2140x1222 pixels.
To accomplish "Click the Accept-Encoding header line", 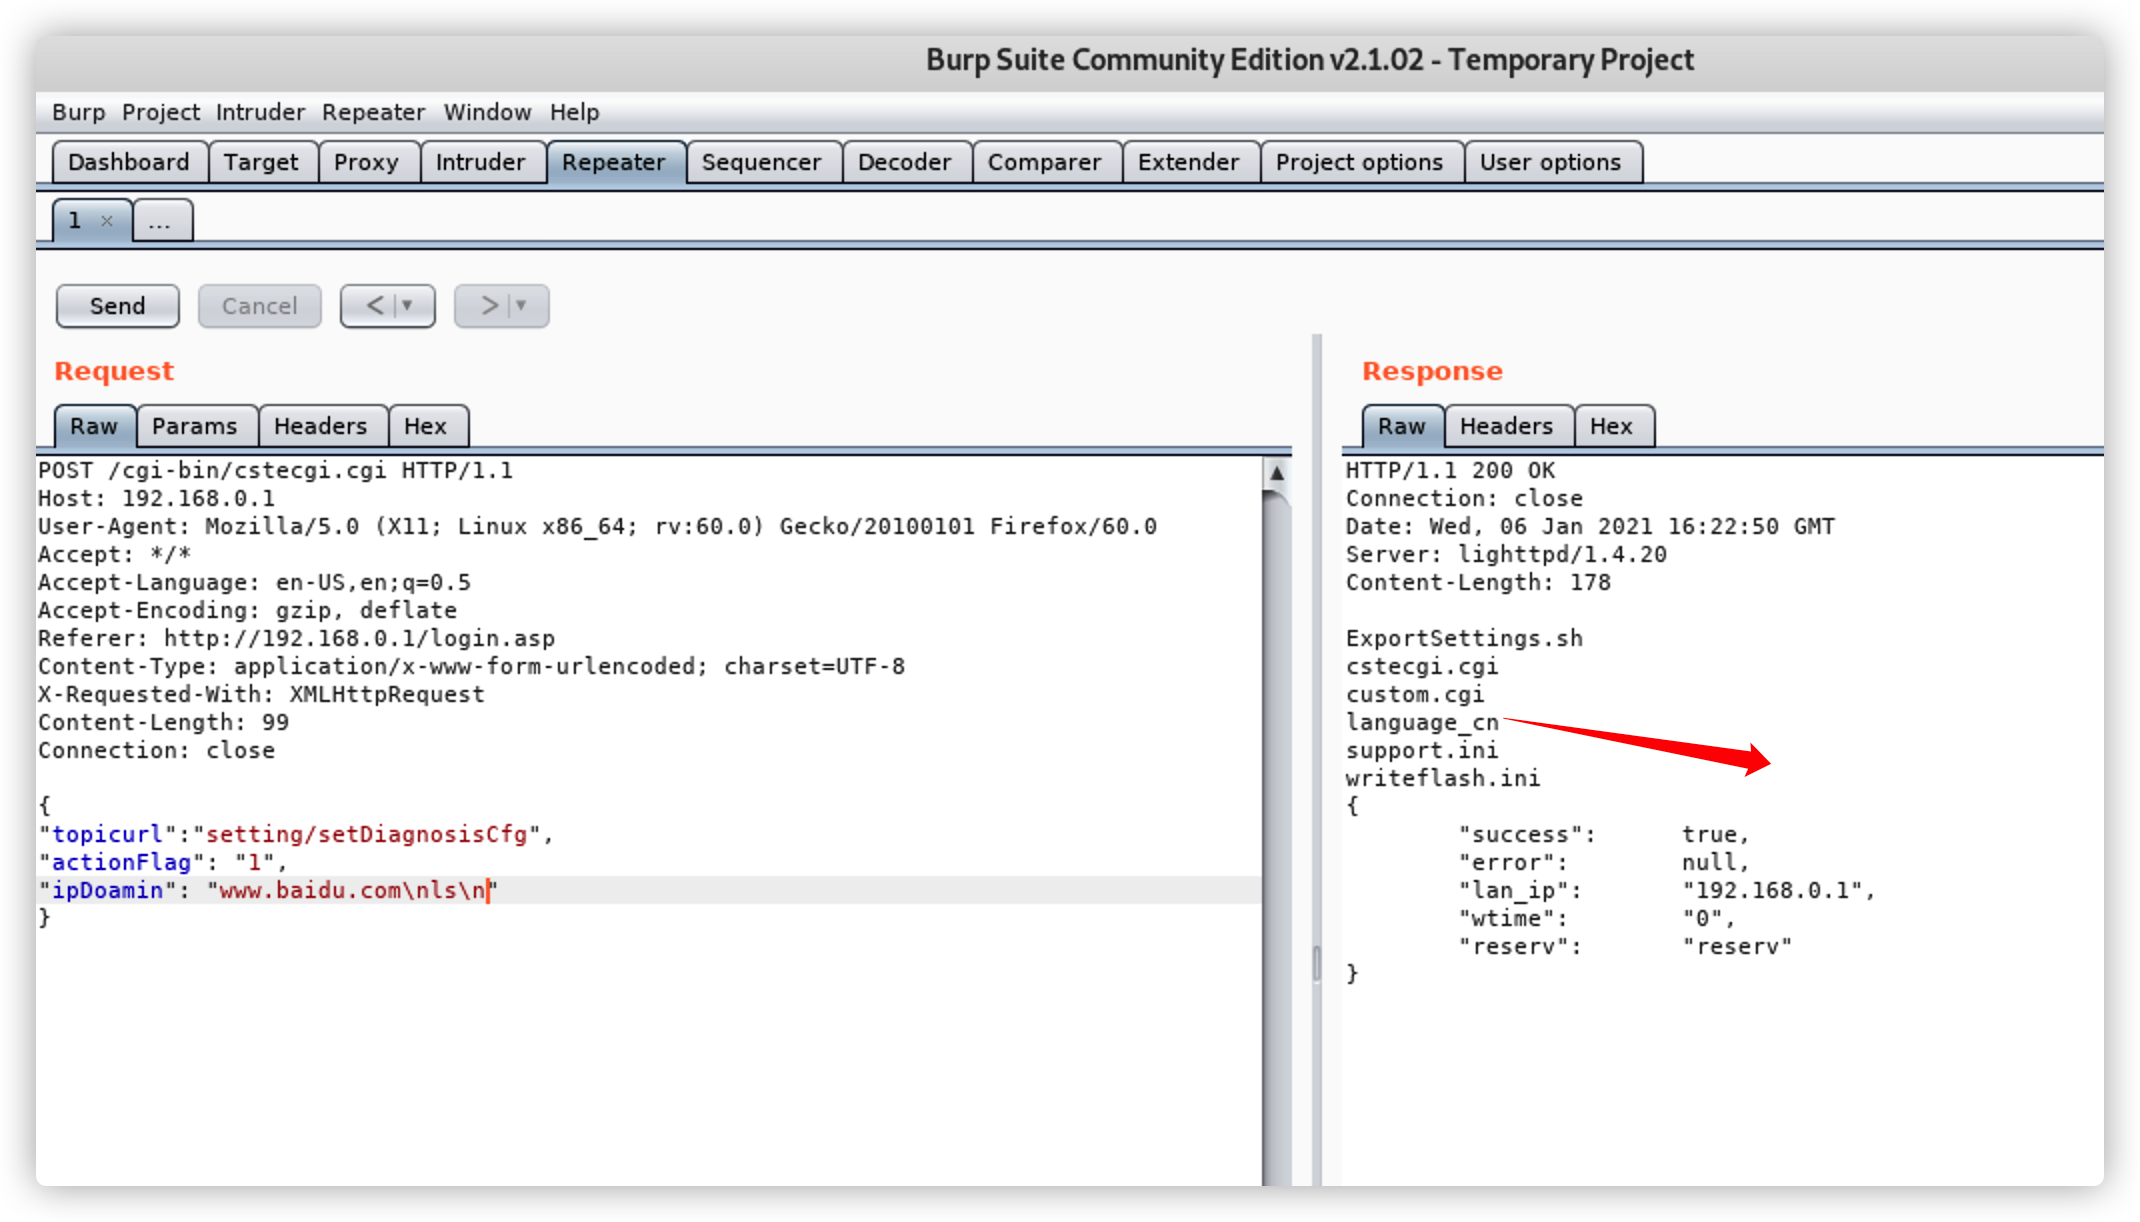I will 248,610.
